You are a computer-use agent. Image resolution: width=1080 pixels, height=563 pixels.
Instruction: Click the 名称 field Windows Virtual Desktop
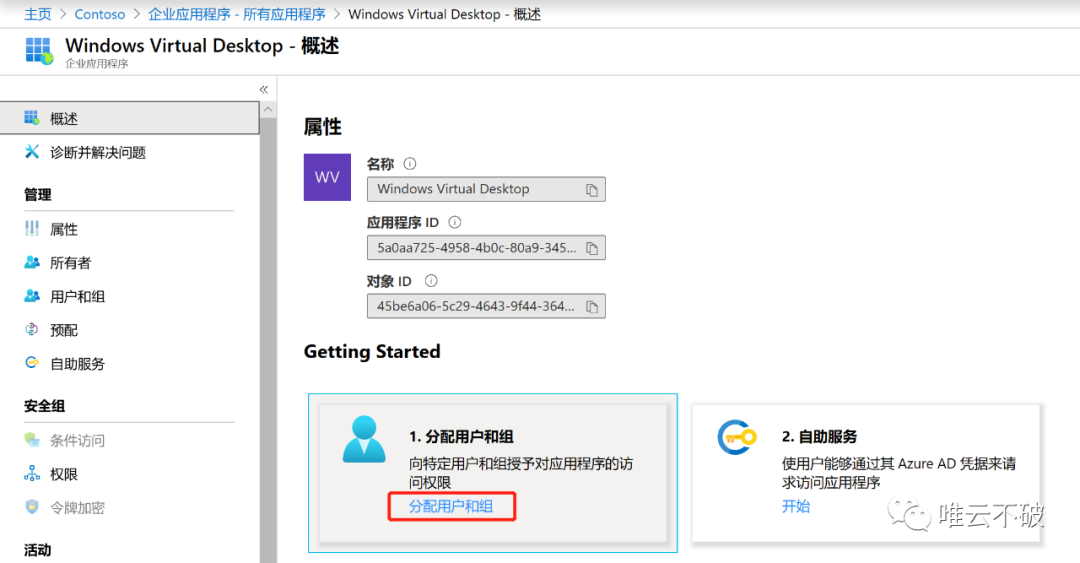point(486,190)
